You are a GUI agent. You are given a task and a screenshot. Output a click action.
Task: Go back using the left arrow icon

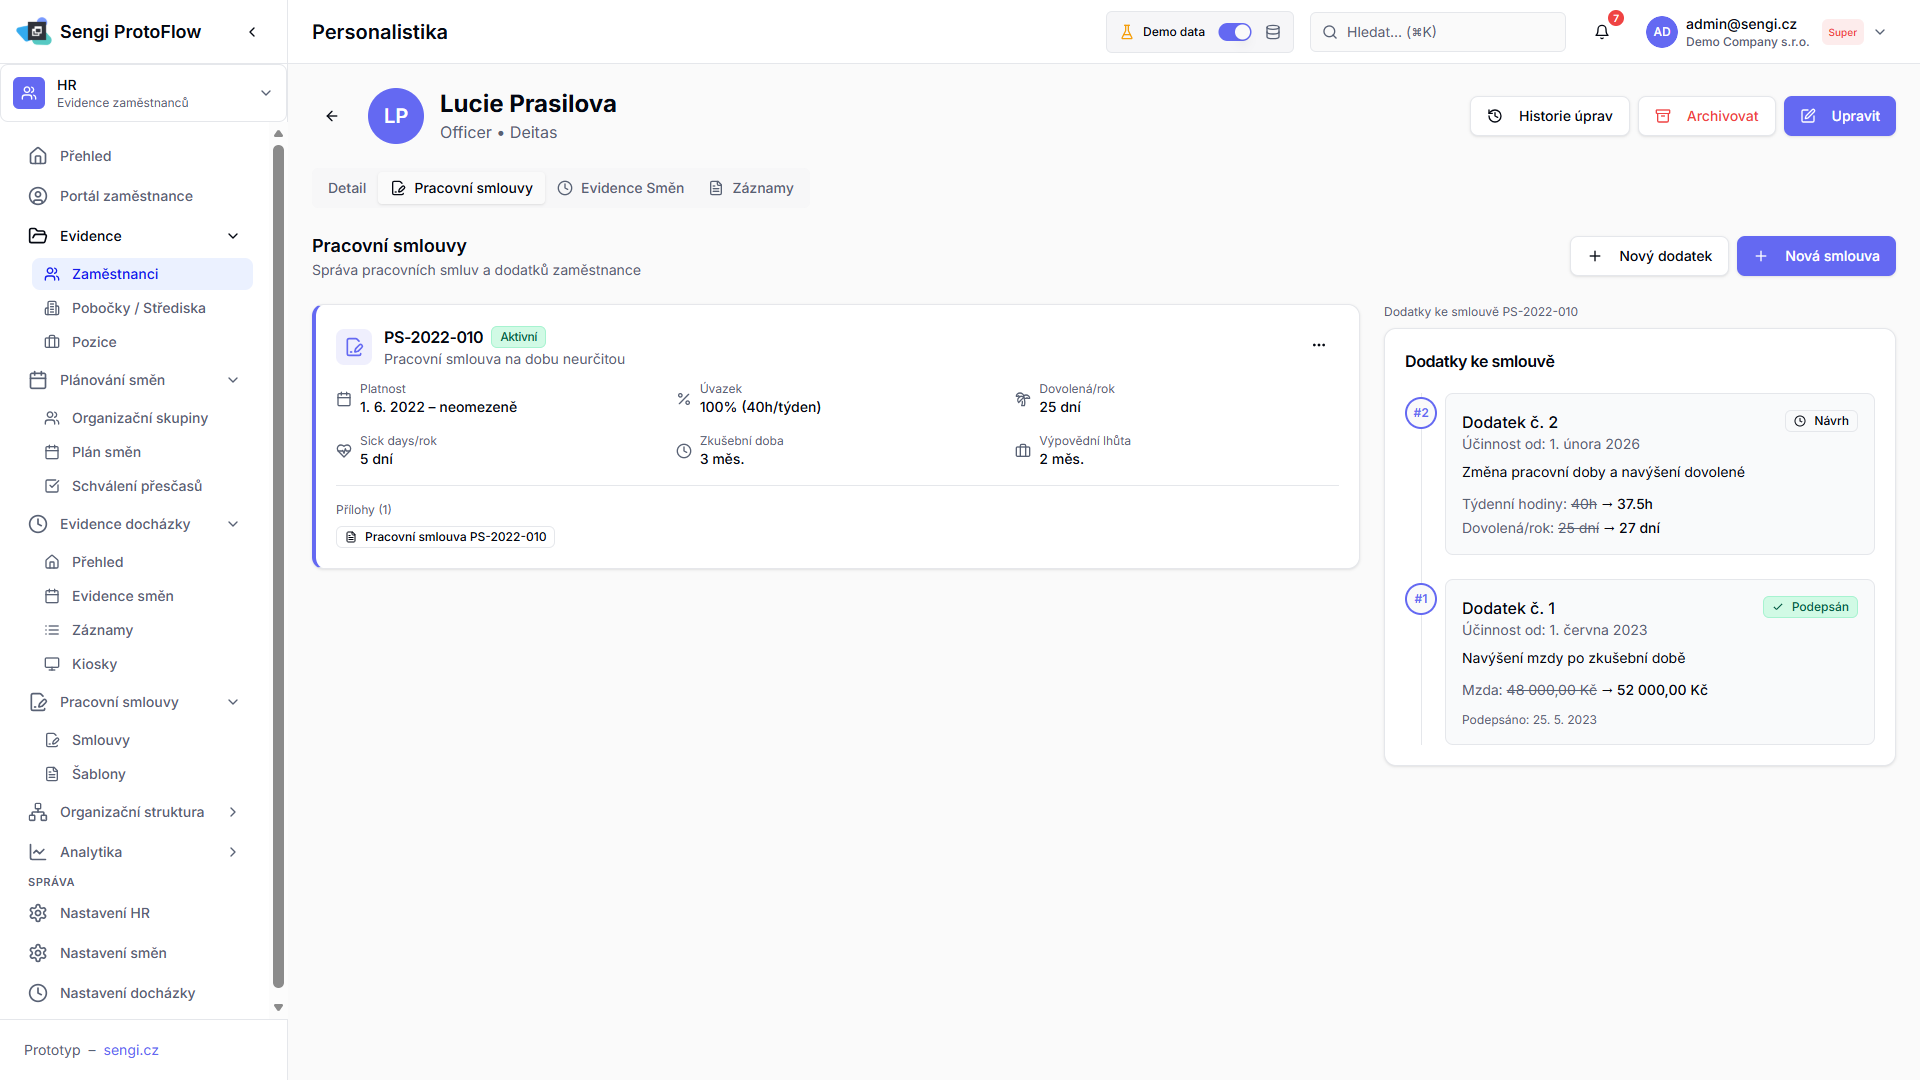(x=332, y=116)
